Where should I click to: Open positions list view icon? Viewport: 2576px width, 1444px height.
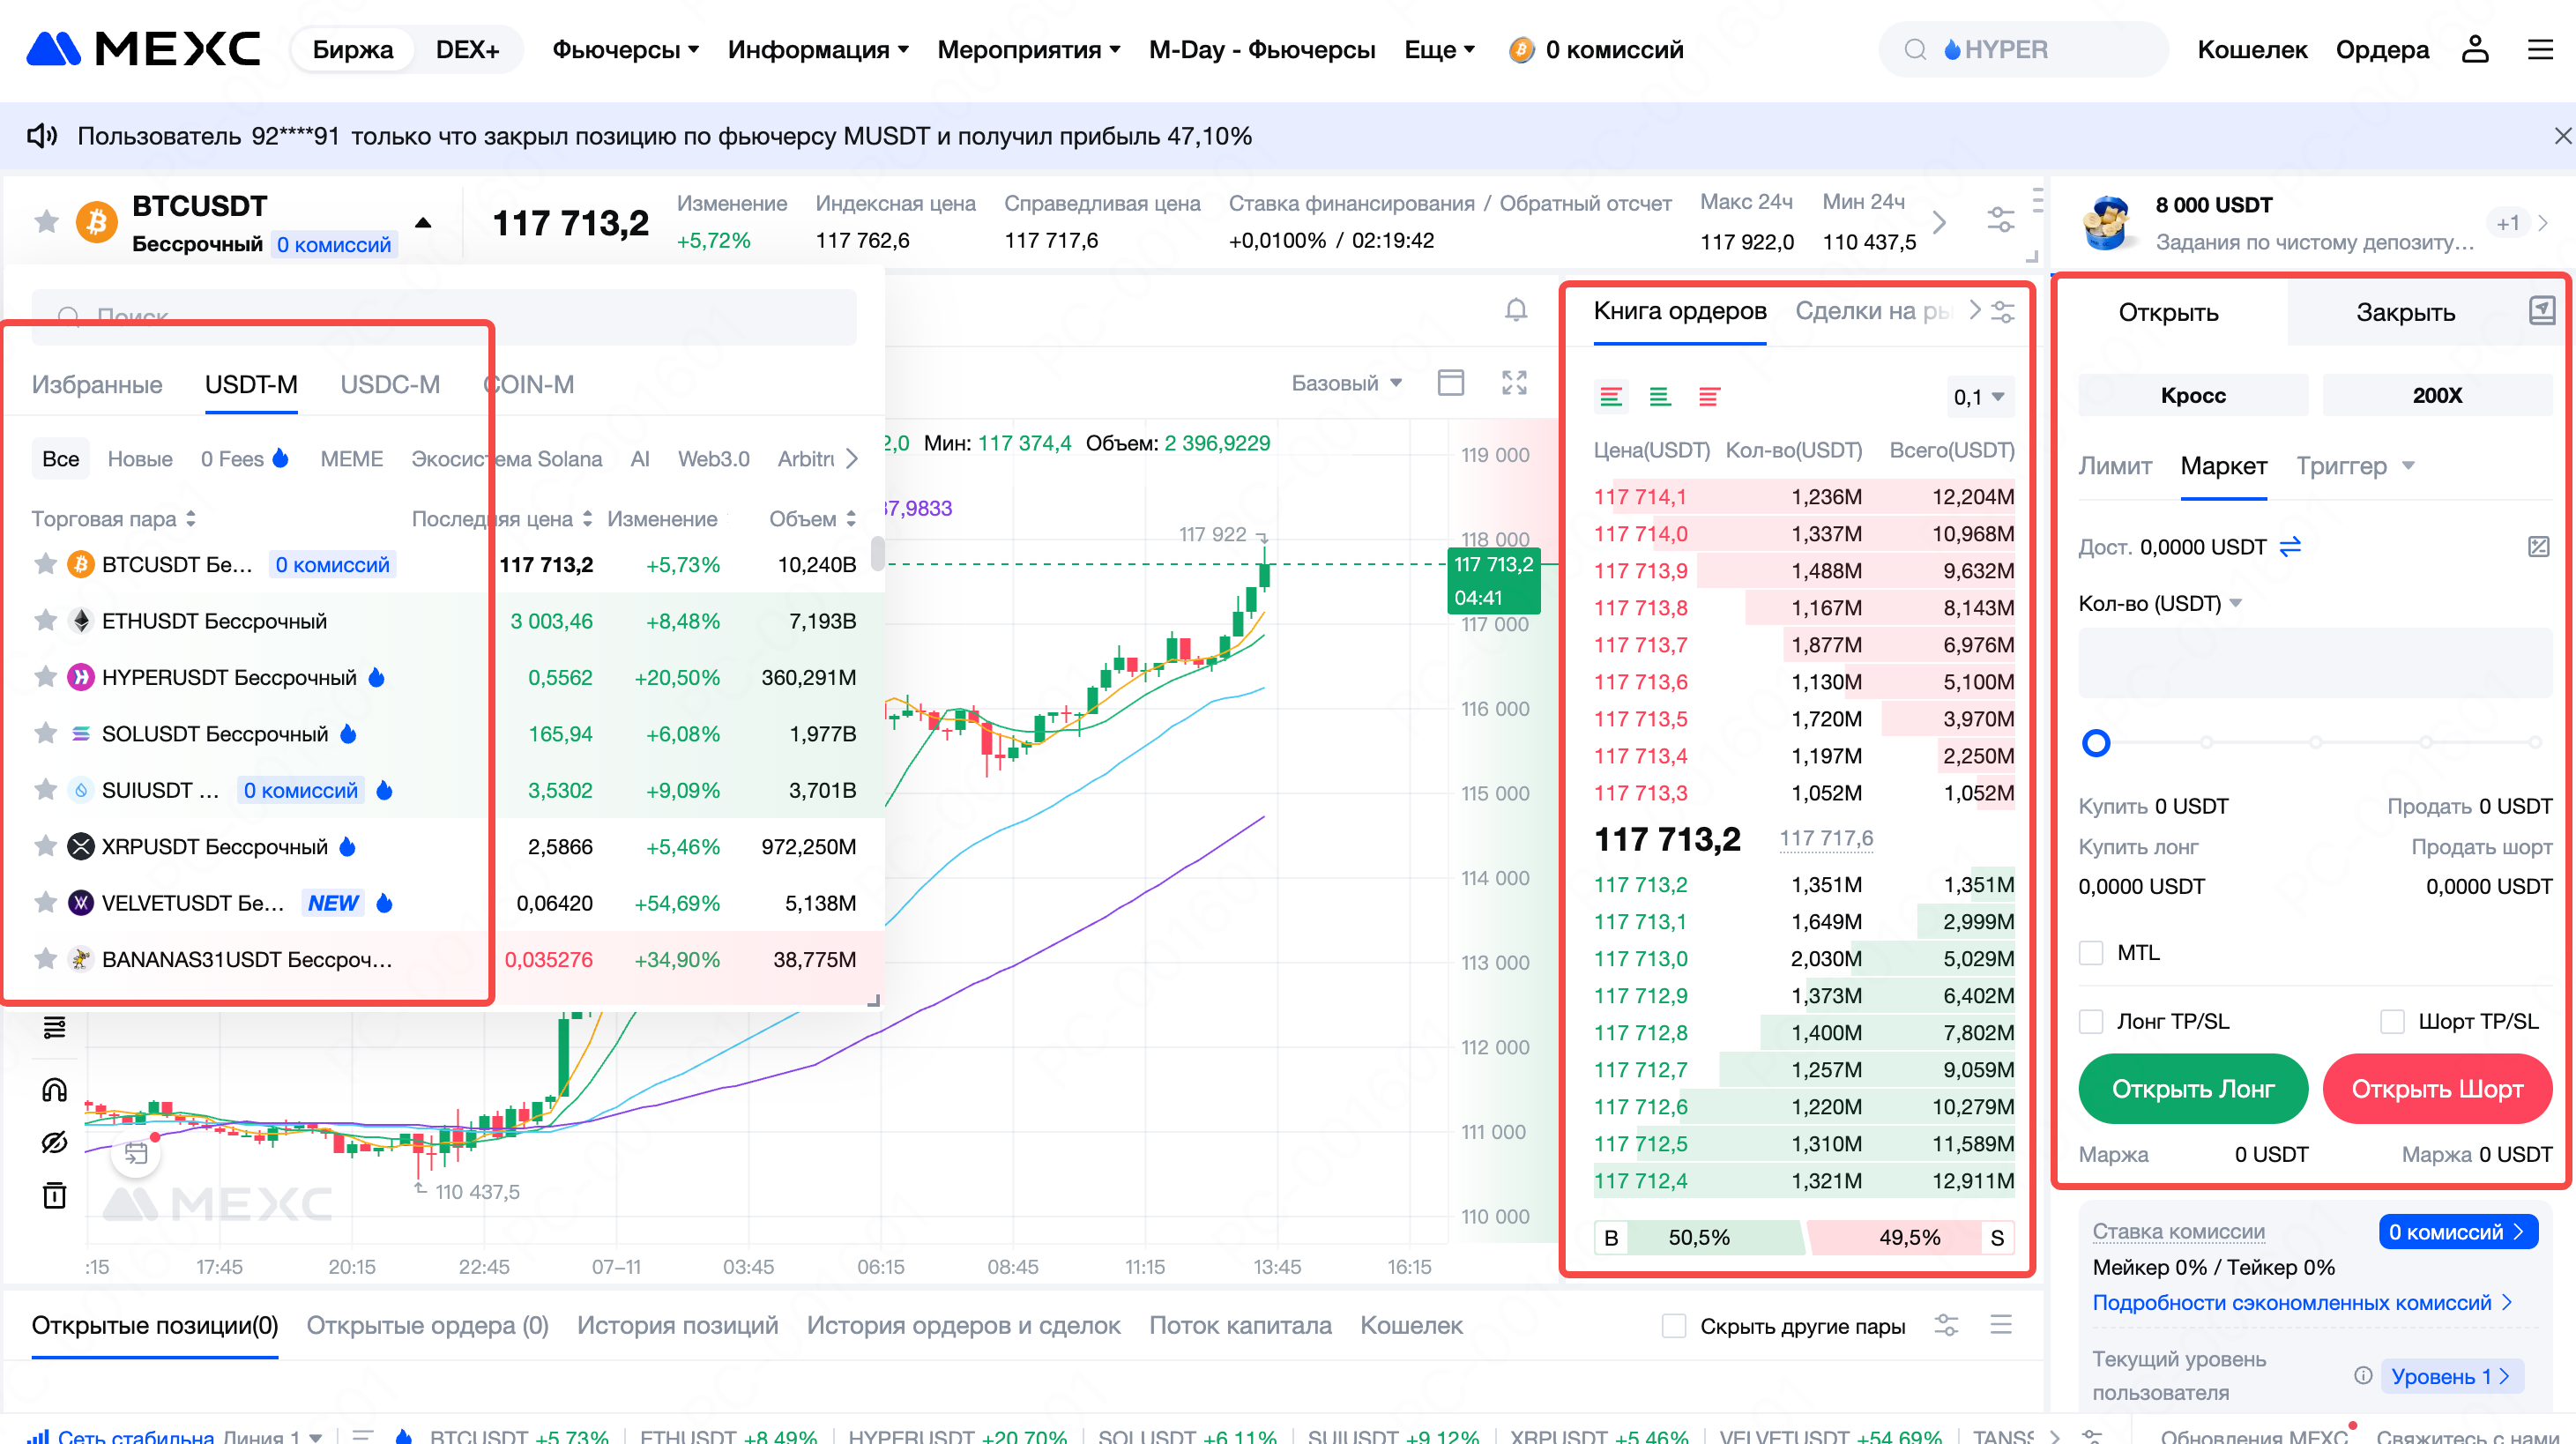2001,1325
